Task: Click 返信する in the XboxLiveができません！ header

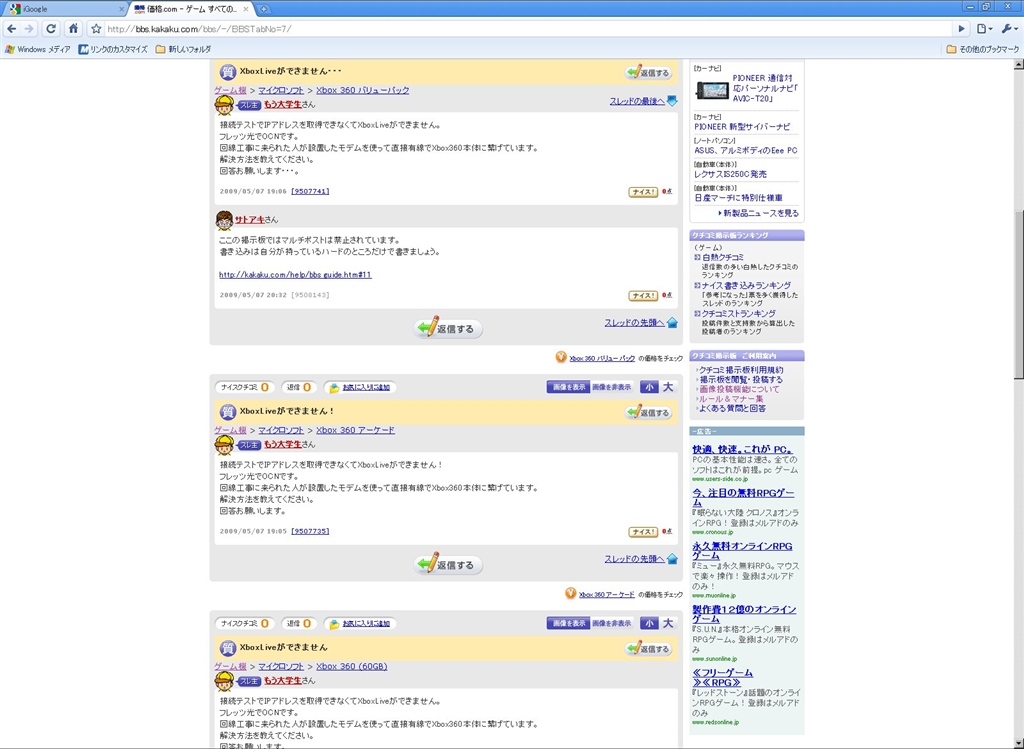Action: (x=648, y=413)
